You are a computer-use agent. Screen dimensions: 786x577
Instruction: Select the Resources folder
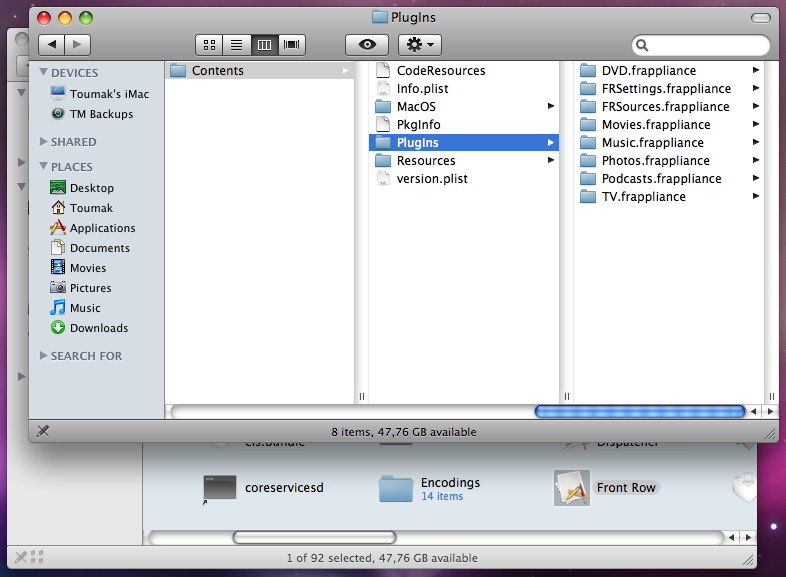coord(464,161)
